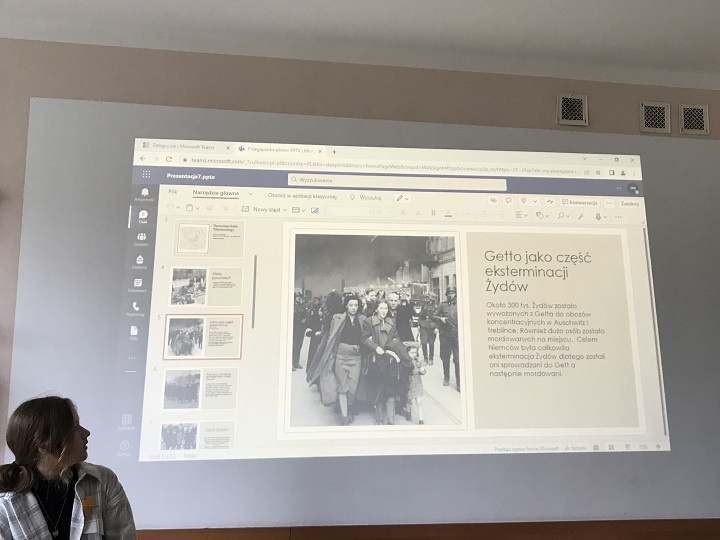This screenshot has height=540, width=720.
Task: Select slide 7 thumbnail
Action: click(197, 435)
